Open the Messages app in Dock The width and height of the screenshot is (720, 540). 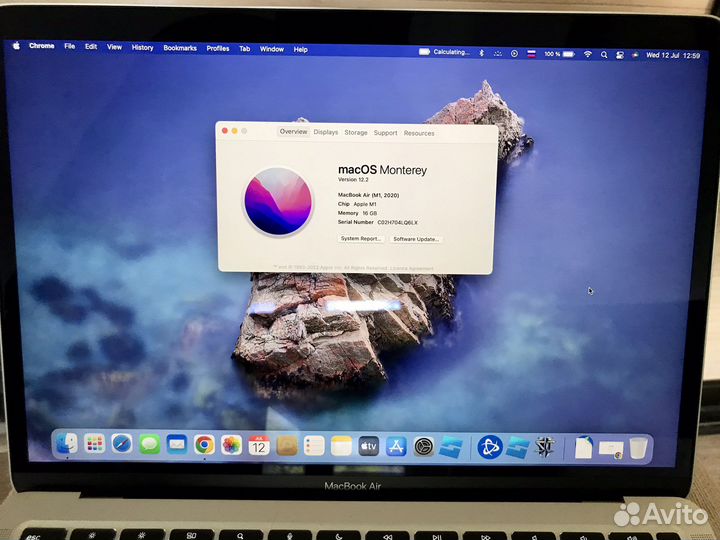pos(149,444)
